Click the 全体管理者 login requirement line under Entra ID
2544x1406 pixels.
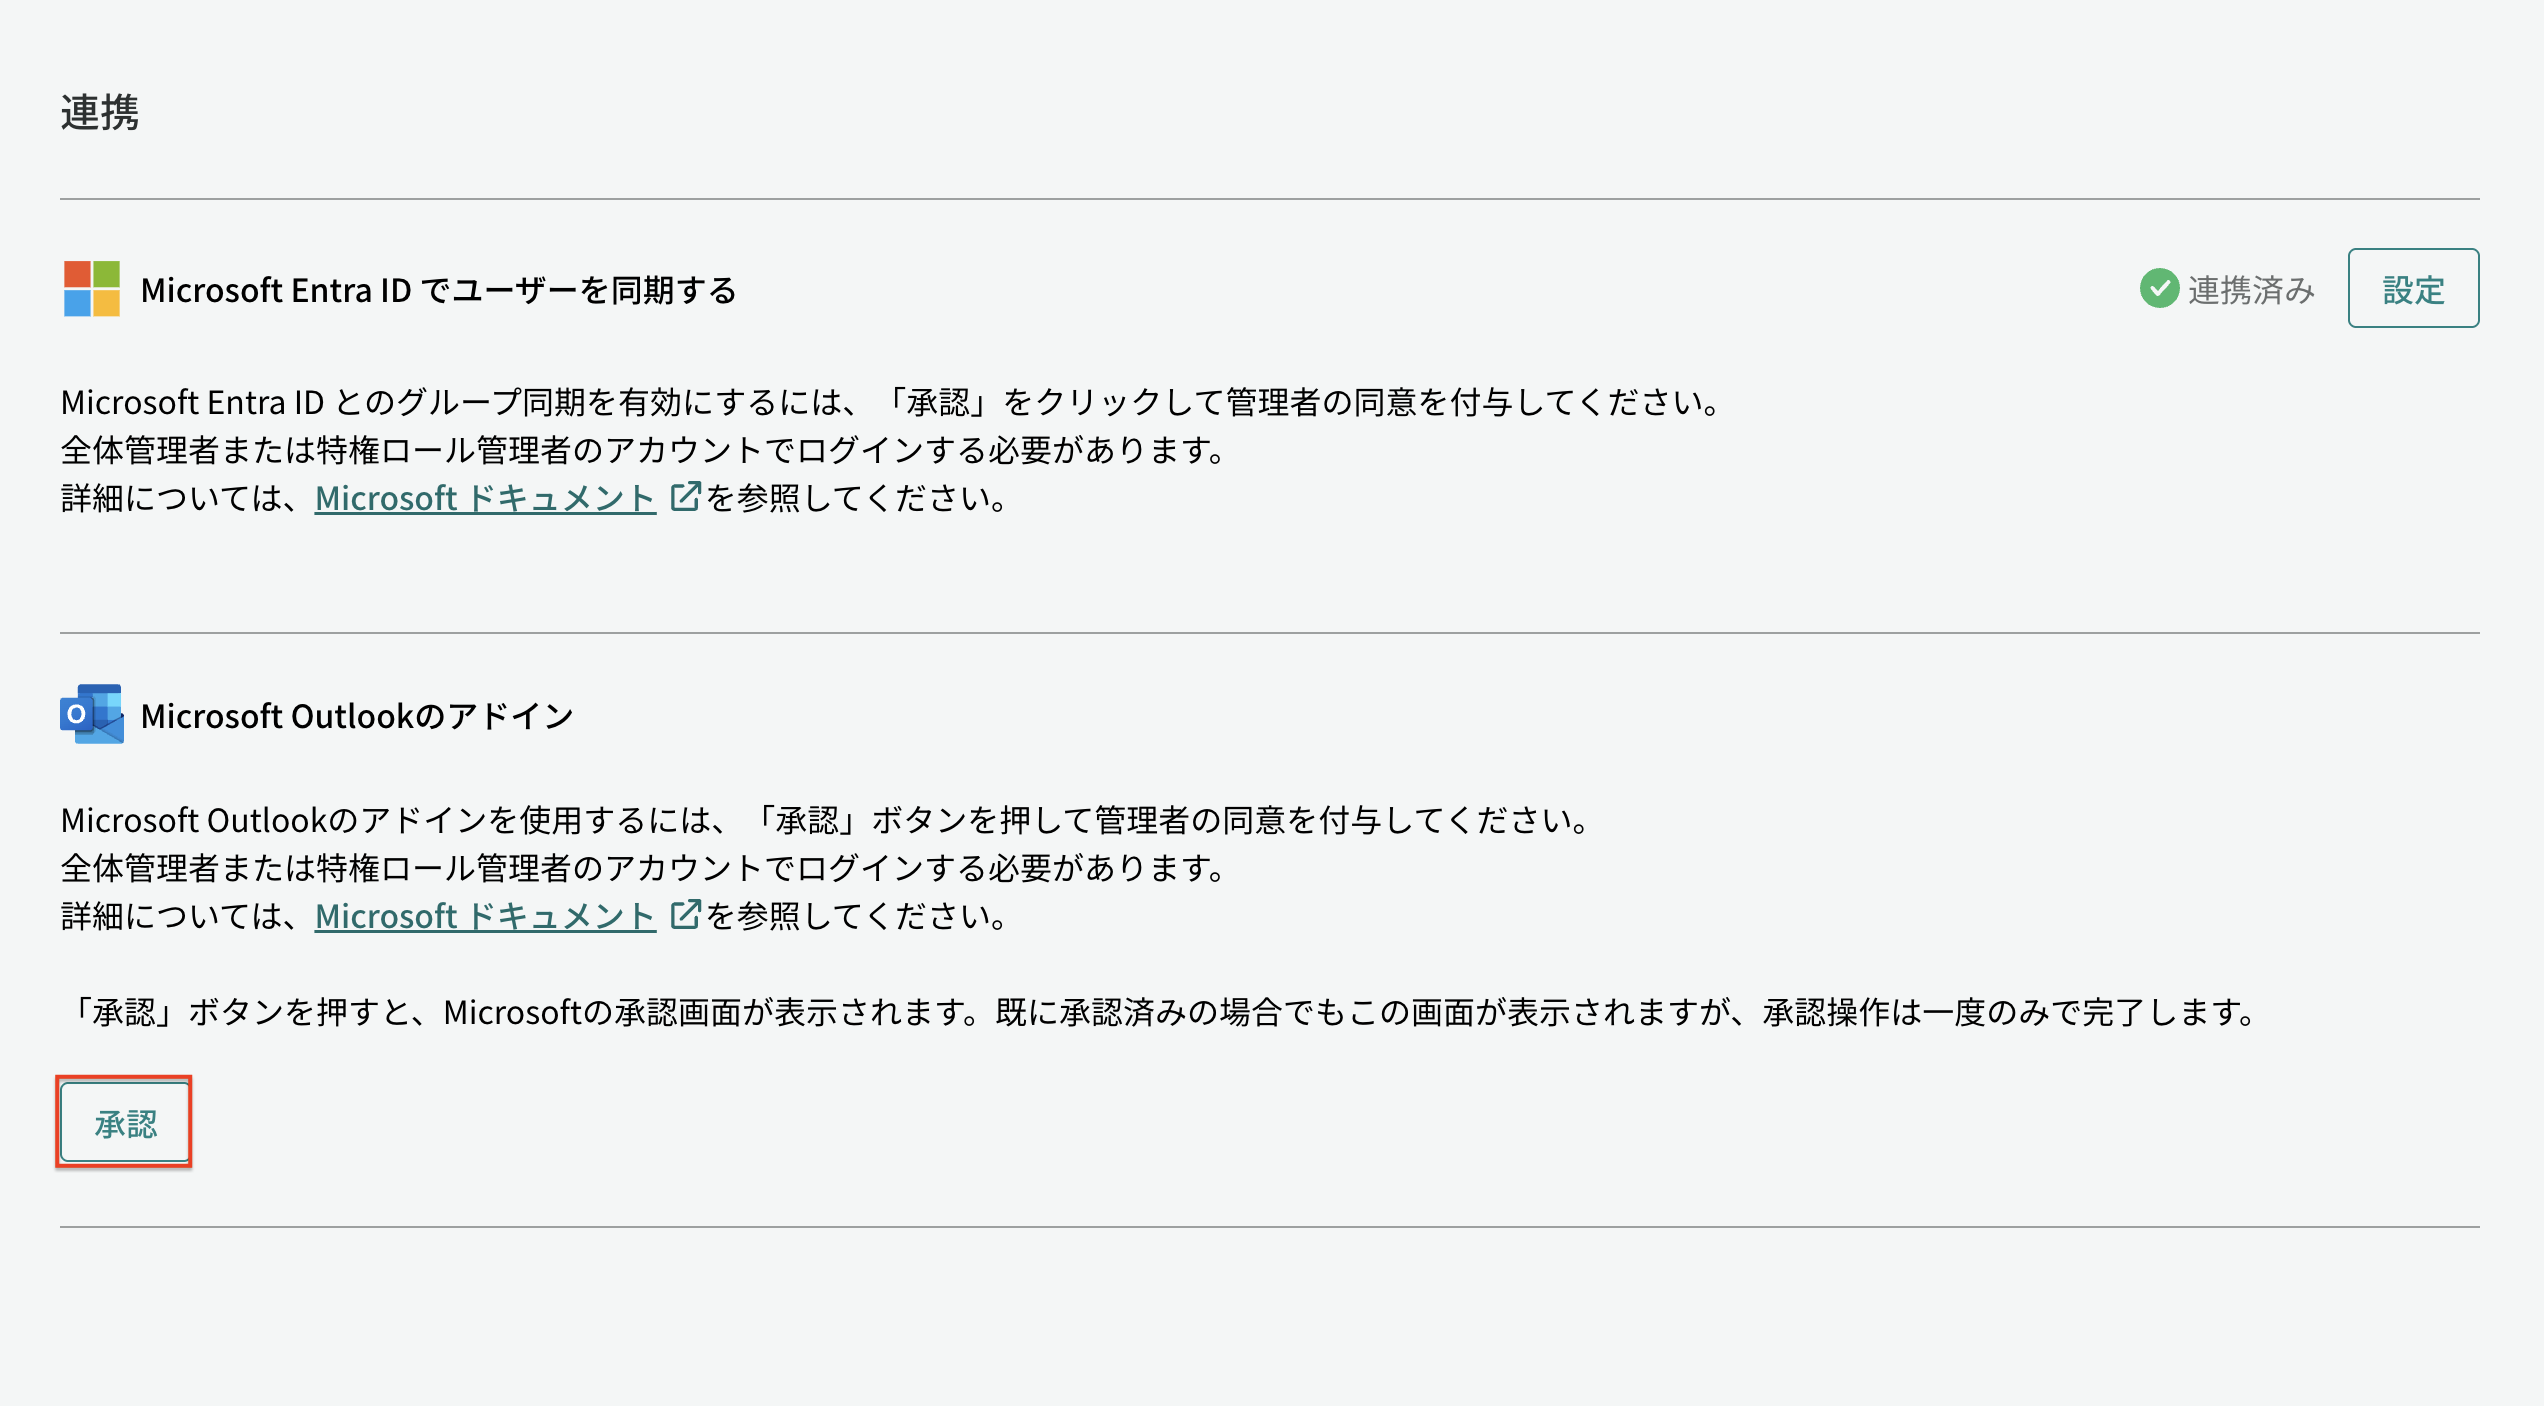pos(644,450)
